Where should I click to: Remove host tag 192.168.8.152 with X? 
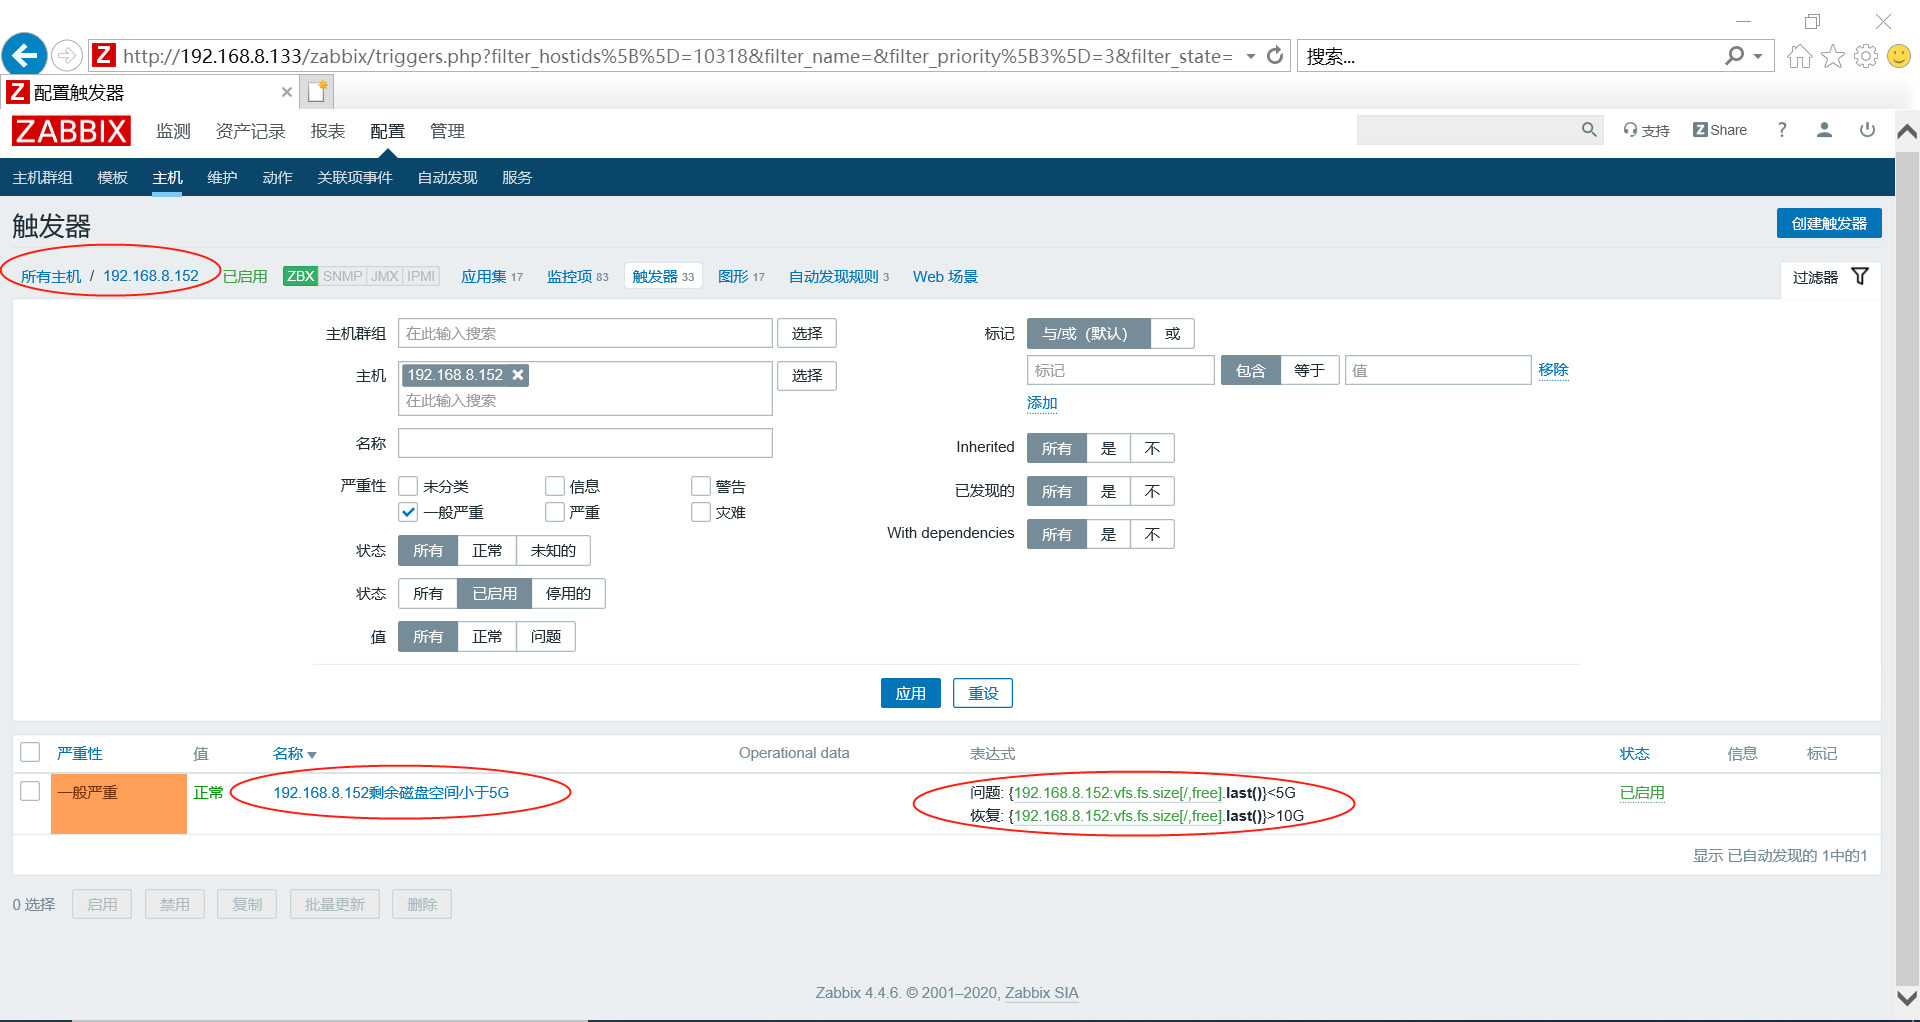pyautogui.click(x=518, y=375)
